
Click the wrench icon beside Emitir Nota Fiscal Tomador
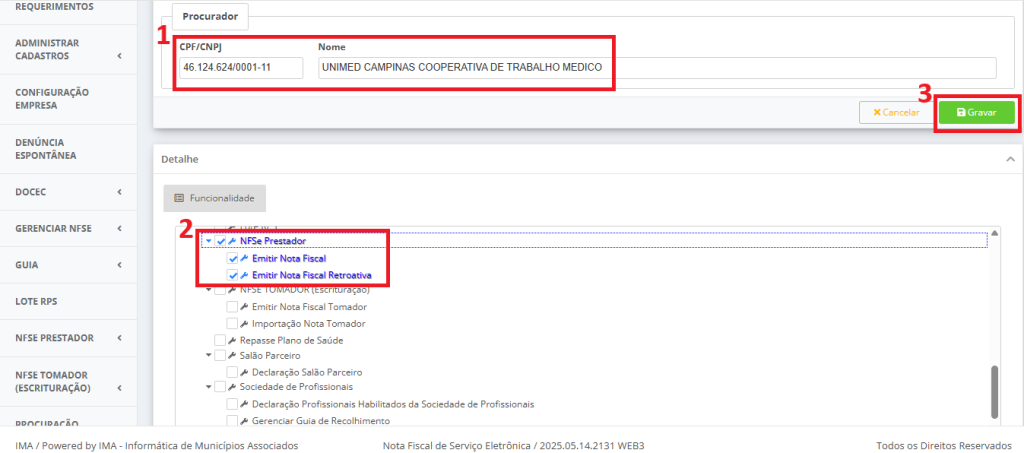click(244, 307)
